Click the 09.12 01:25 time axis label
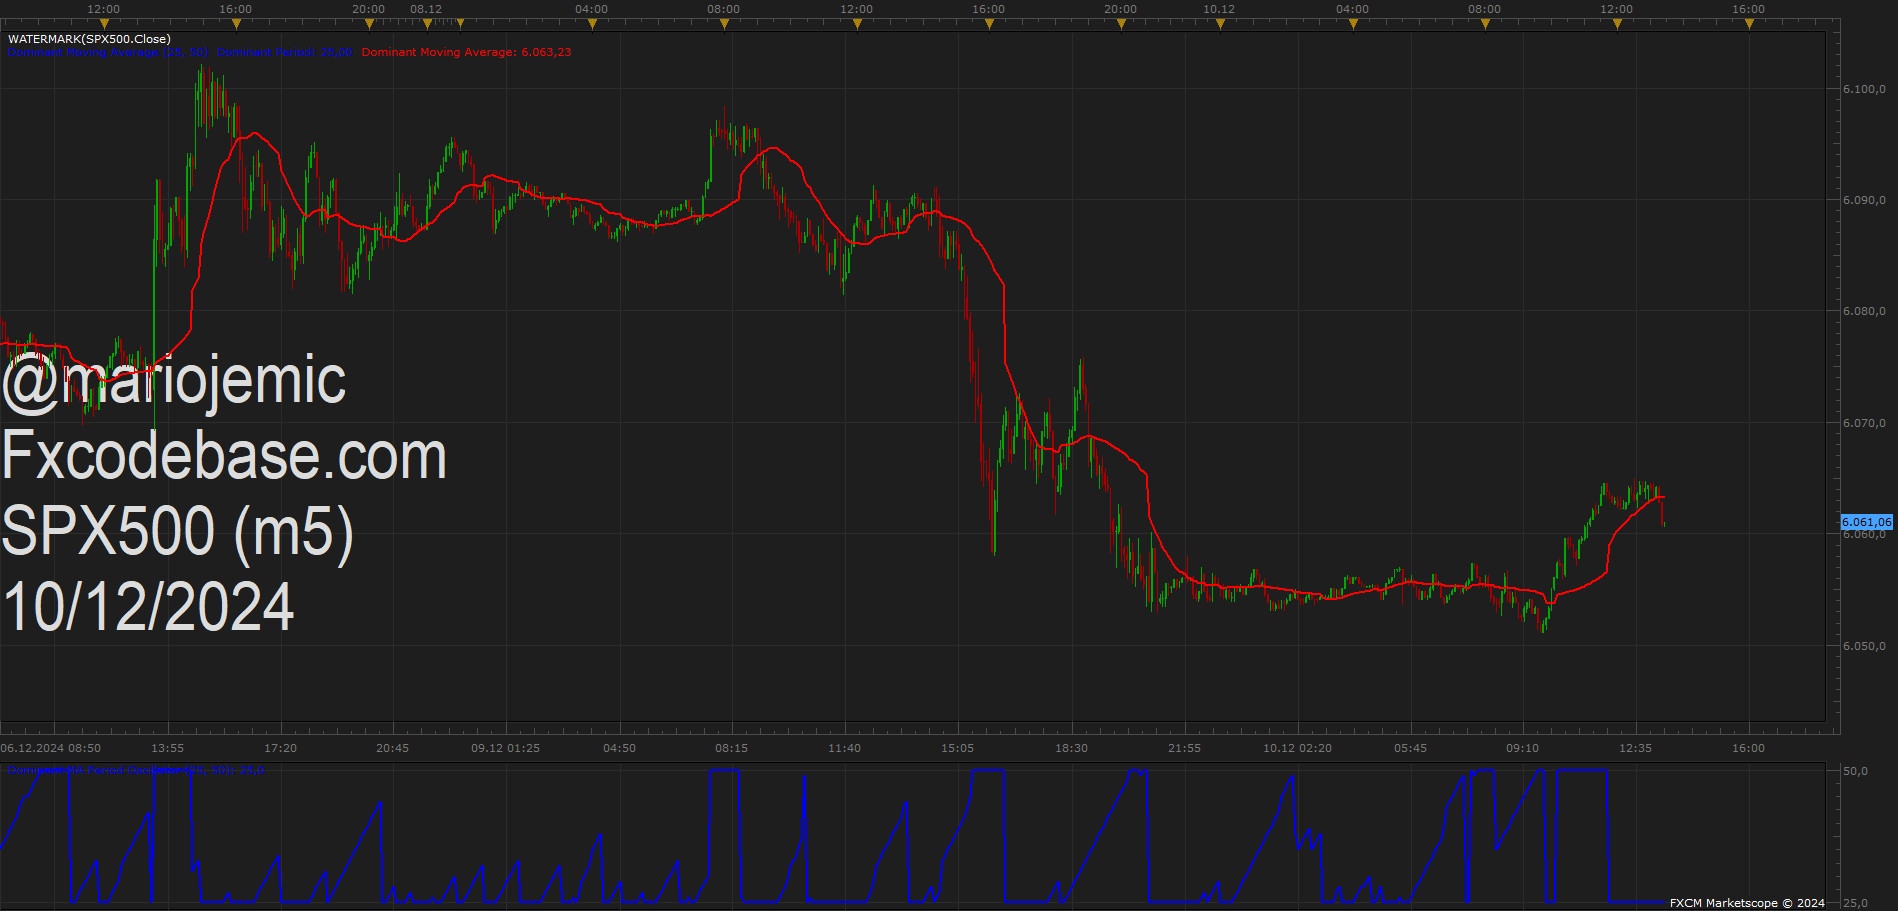Viewport: 1898px width, 911px height. pos(506,748)
